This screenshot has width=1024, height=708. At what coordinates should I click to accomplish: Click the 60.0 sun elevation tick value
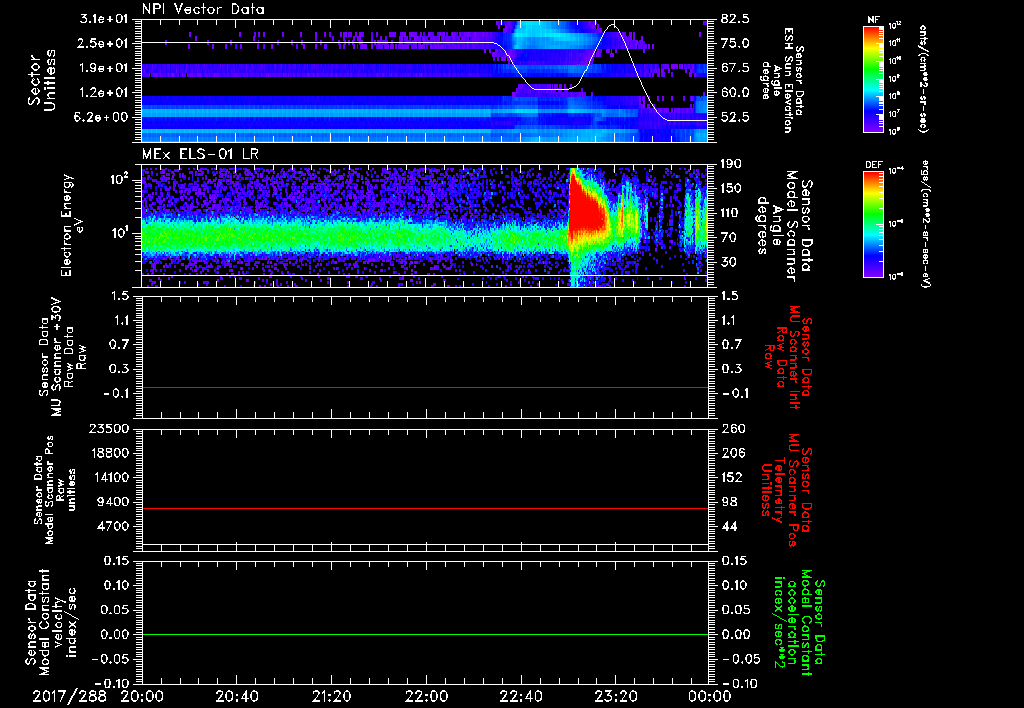736,93
